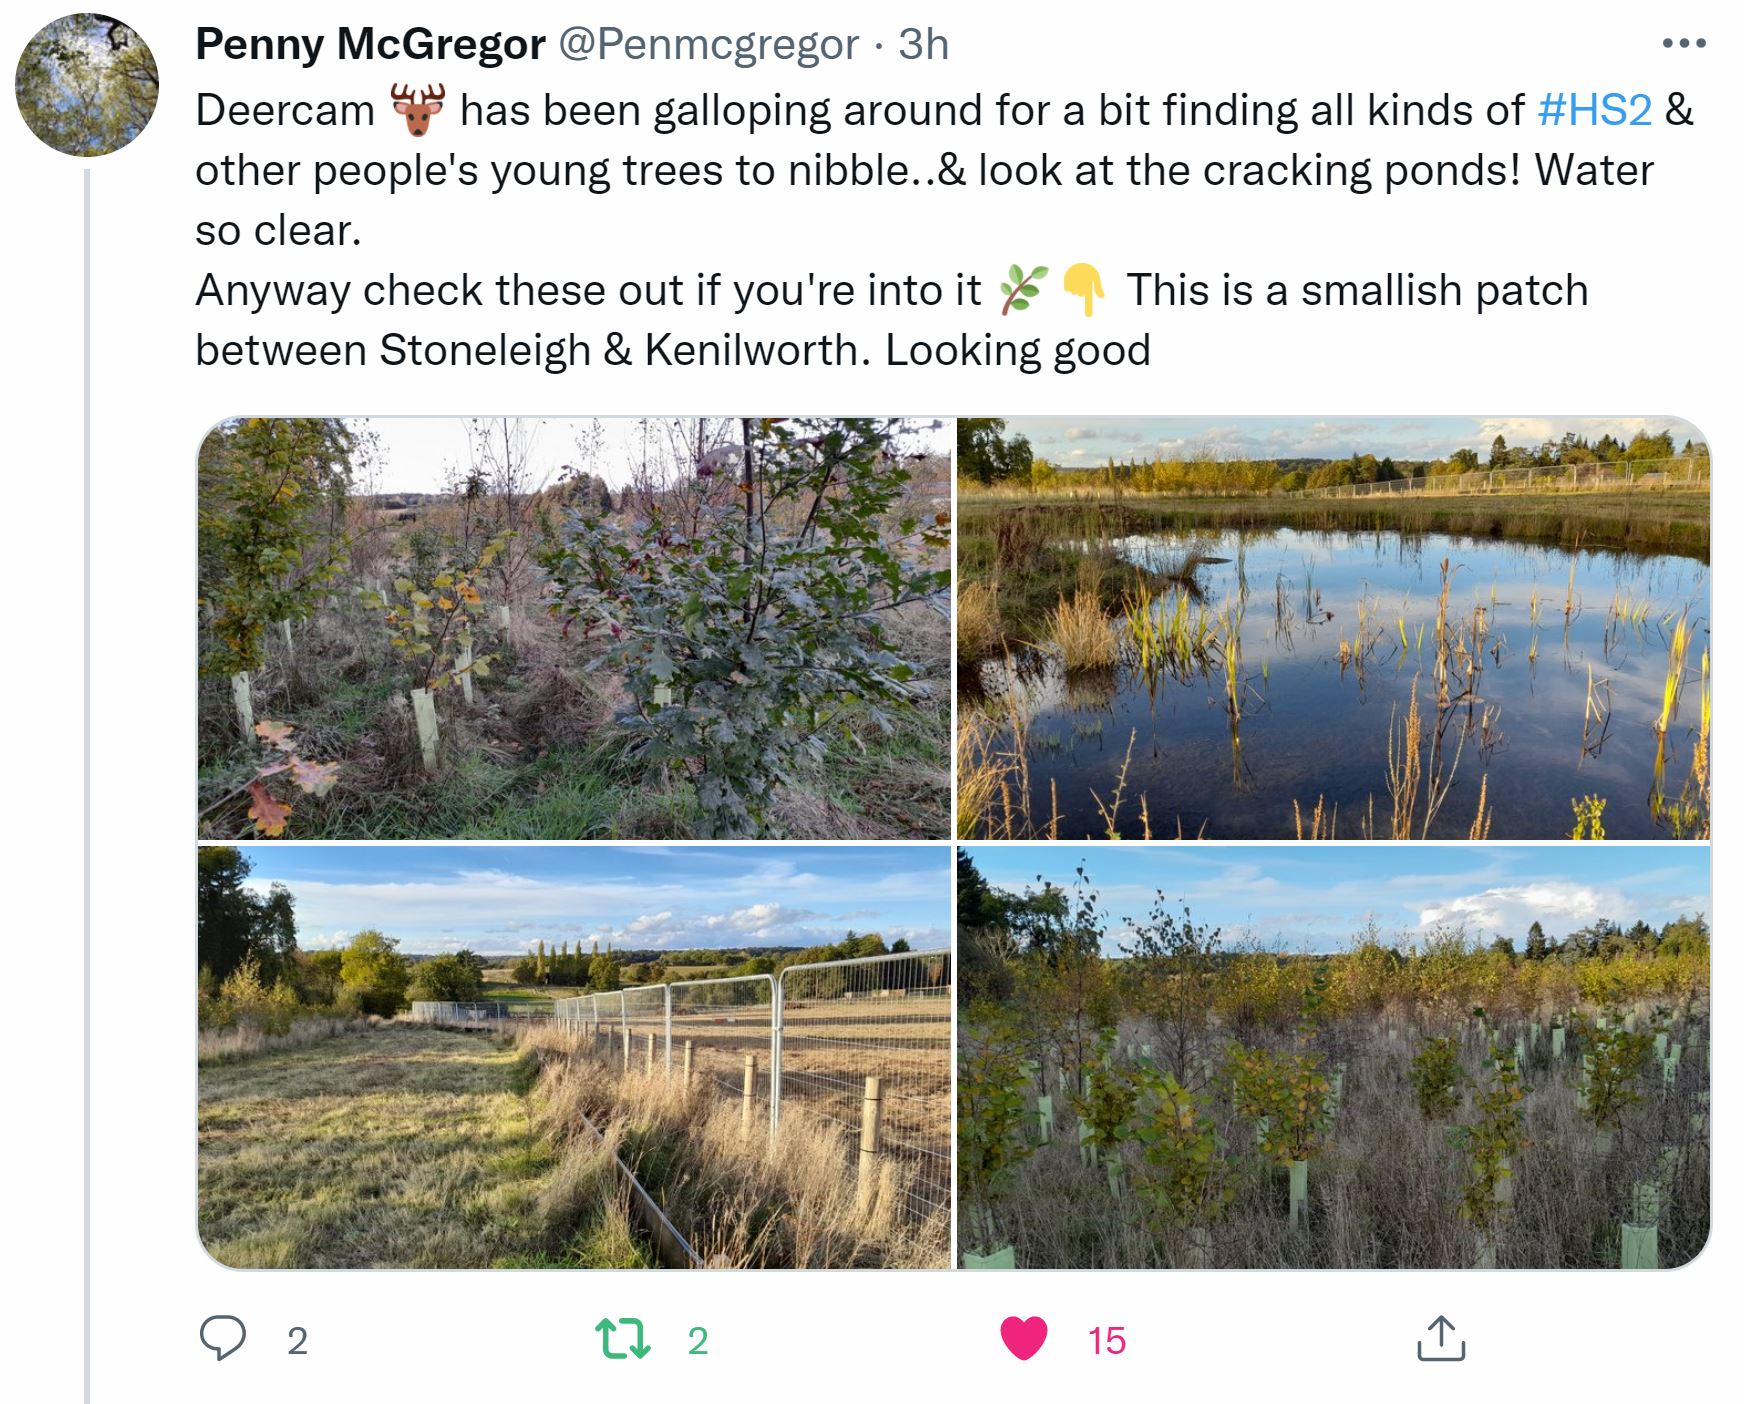Screen dimensions: 1744x1404
Task: Click the reply speech bubble icon
Action: click(x=222, y=1339)
